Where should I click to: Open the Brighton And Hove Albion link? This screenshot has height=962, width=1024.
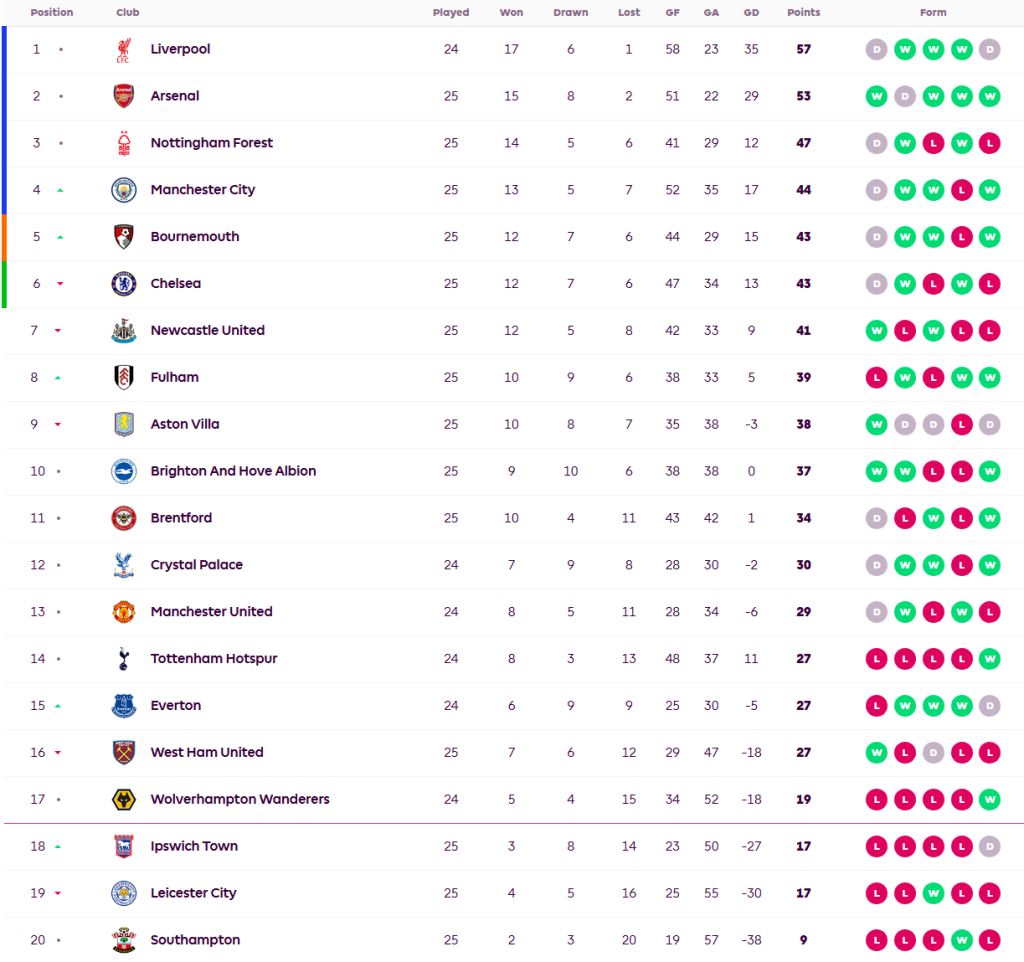pyautogui.click(x=233, y=471)
